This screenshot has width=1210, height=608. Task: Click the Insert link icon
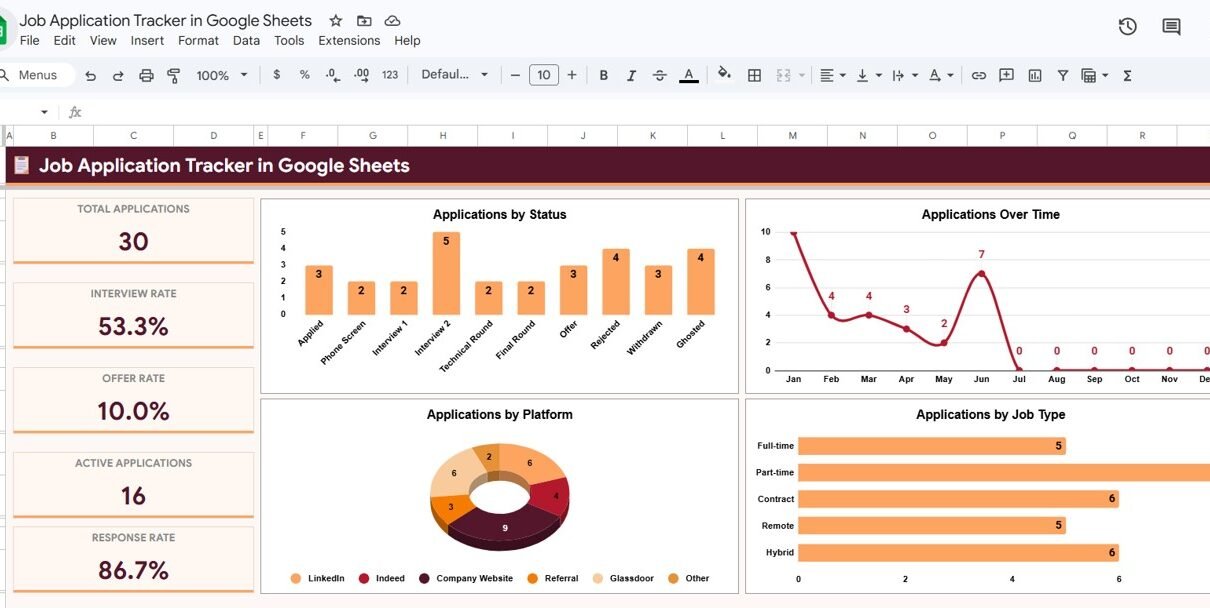[978, 75]
